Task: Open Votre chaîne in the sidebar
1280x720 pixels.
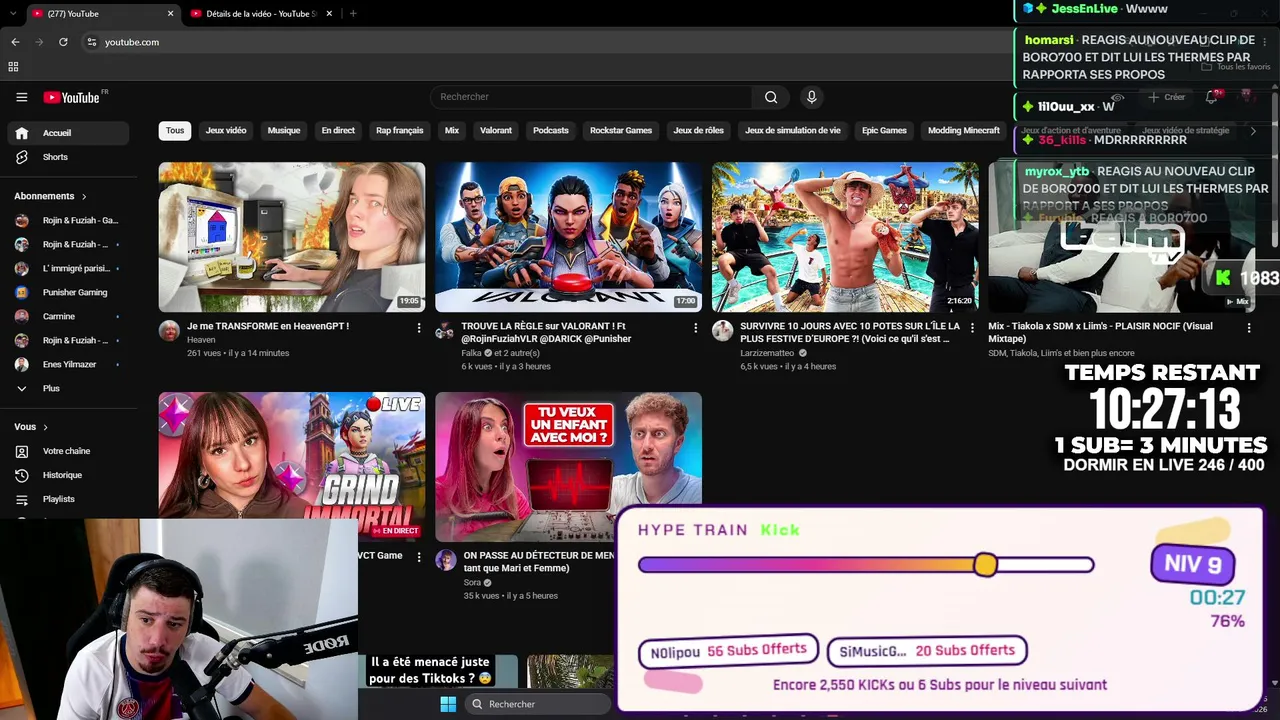Action: 65,451
